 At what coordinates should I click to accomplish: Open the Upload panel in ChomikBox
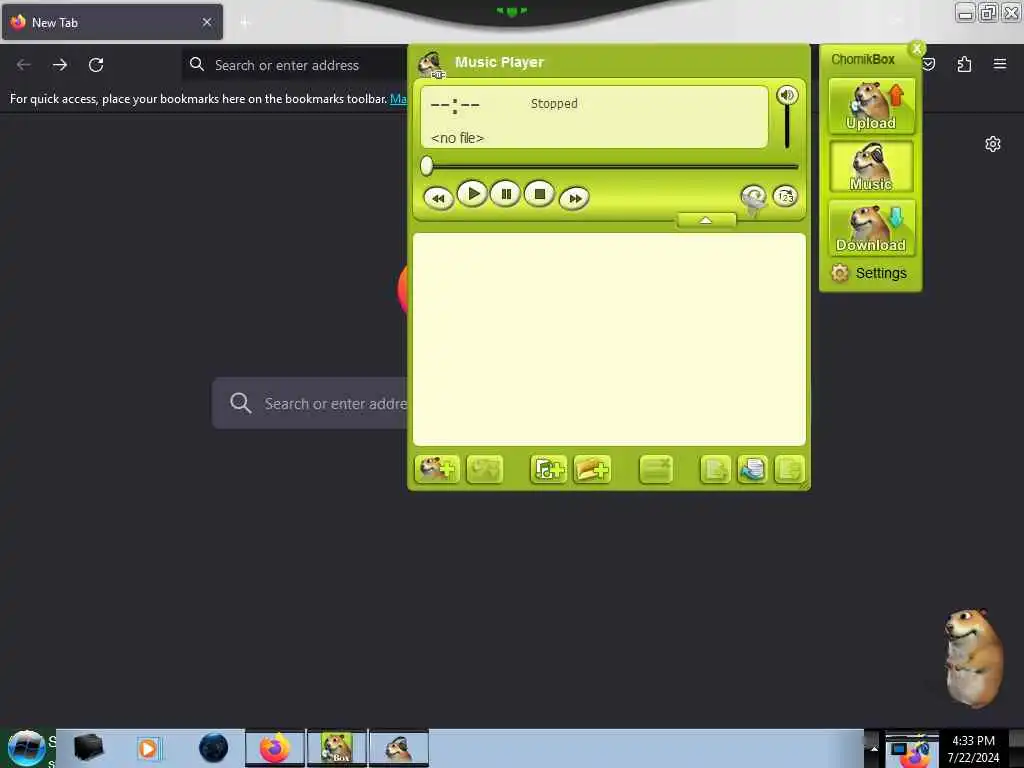(x=871, y=106)
